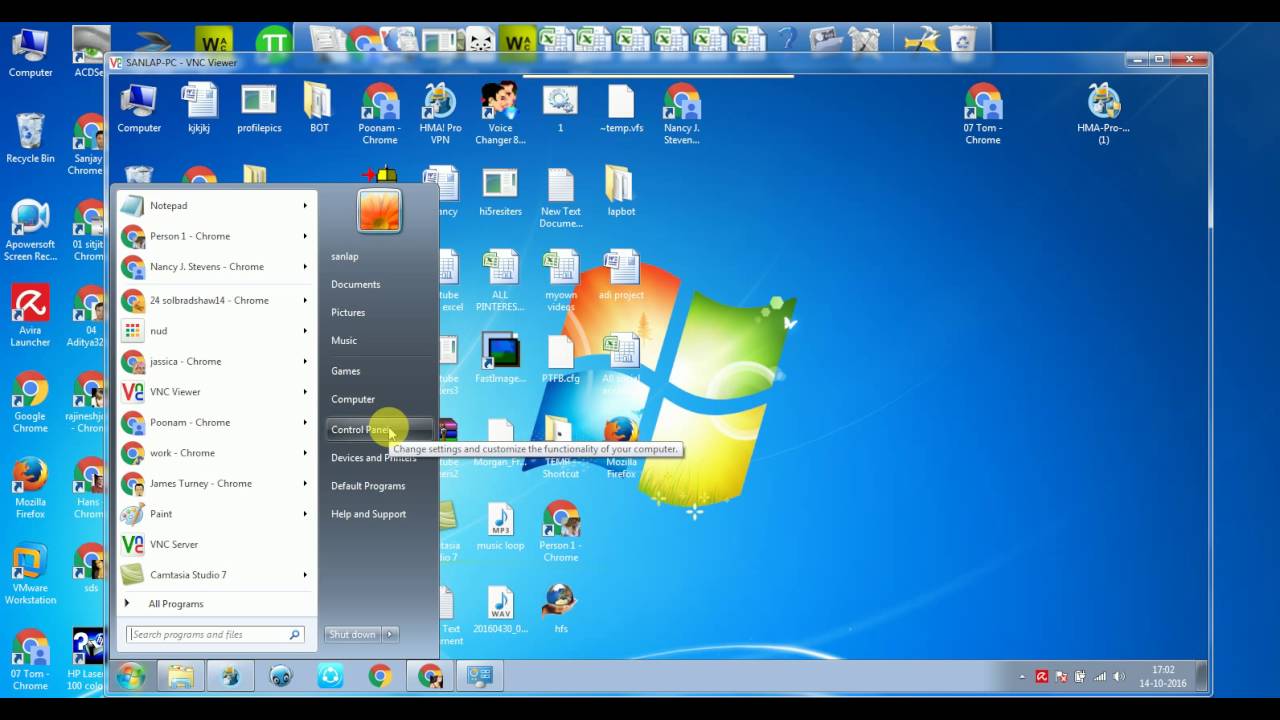The width and height of the screenshot is (1280, 720).
Task: Click the Start orb on remote taskbar
Action: 131,677
